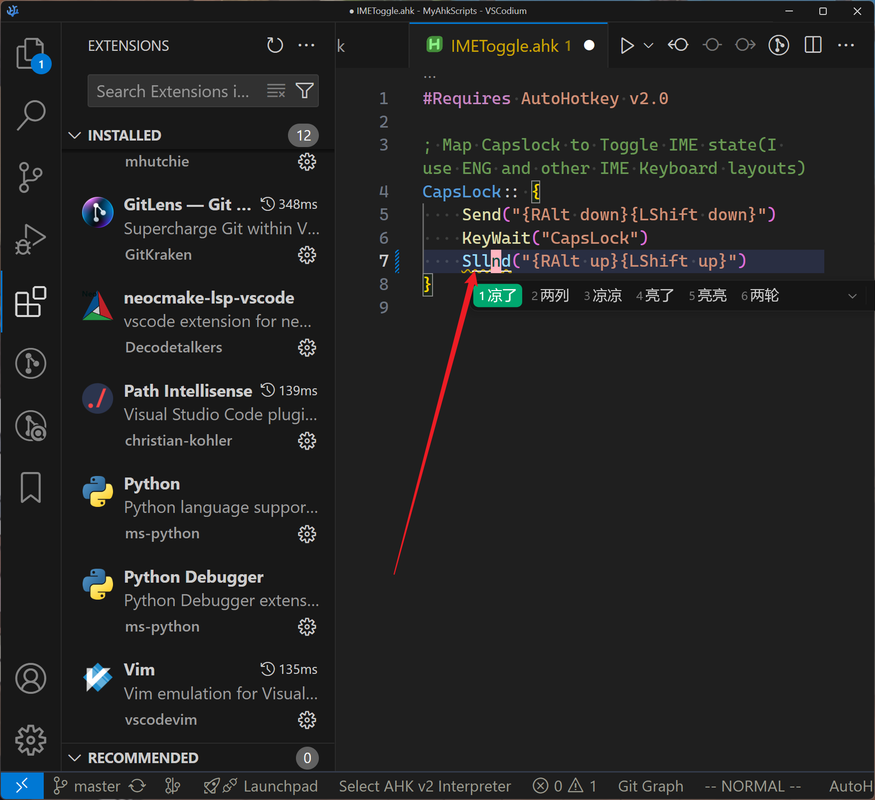
Task: Open run button dropdown arrow
Action: (648, 46)
